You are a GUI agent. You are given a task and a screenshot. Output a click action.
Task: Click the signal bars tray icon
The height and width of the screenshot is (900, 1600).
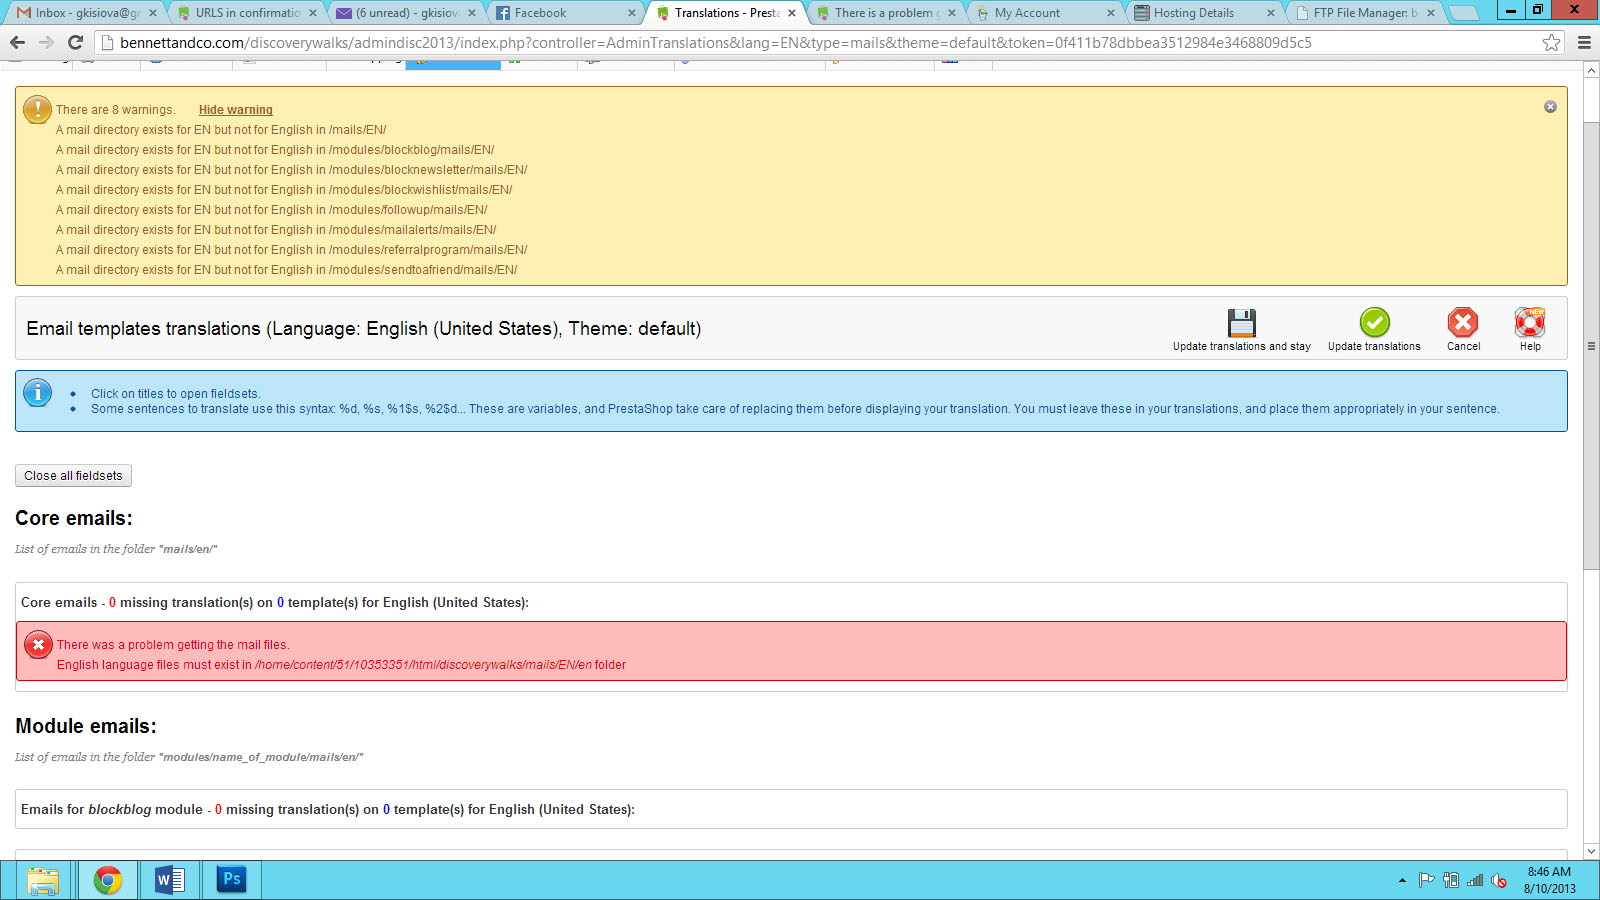pos(1475,880)
